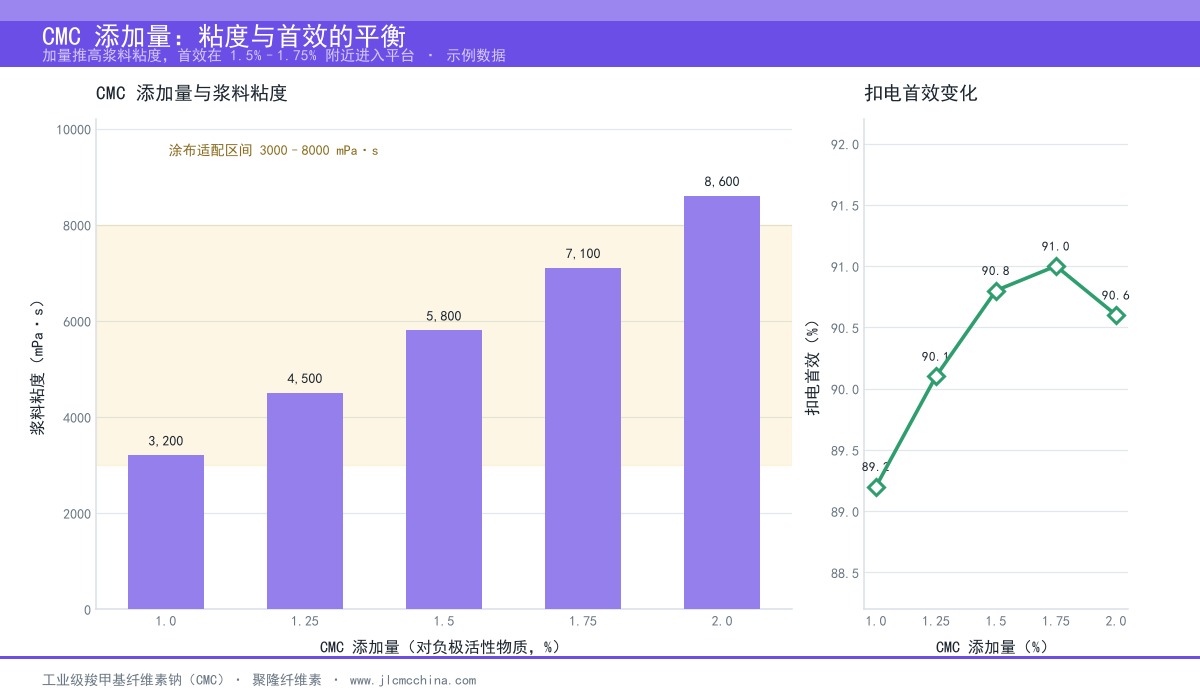This screenshot has height=700, width=1200.
Task: Click the data label '91.0'
Action: (1056, 247)
